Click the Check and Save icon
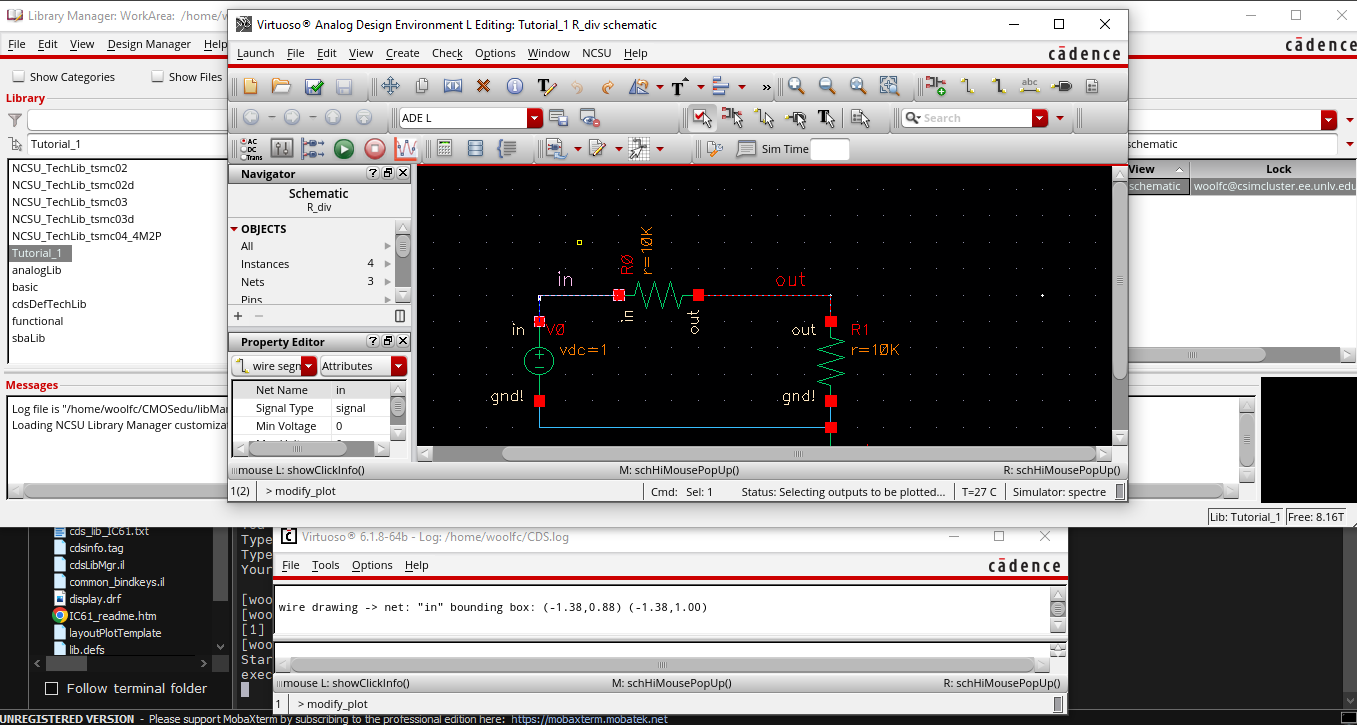The image size is (1357, 725). coord(313,87)
